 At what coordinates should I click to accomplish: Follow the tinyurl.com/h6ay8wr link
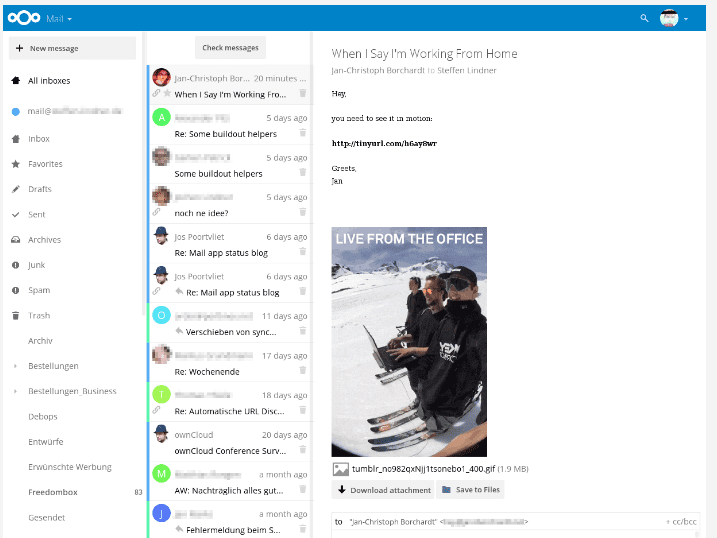pyautogui.click(x=384, y=144)
